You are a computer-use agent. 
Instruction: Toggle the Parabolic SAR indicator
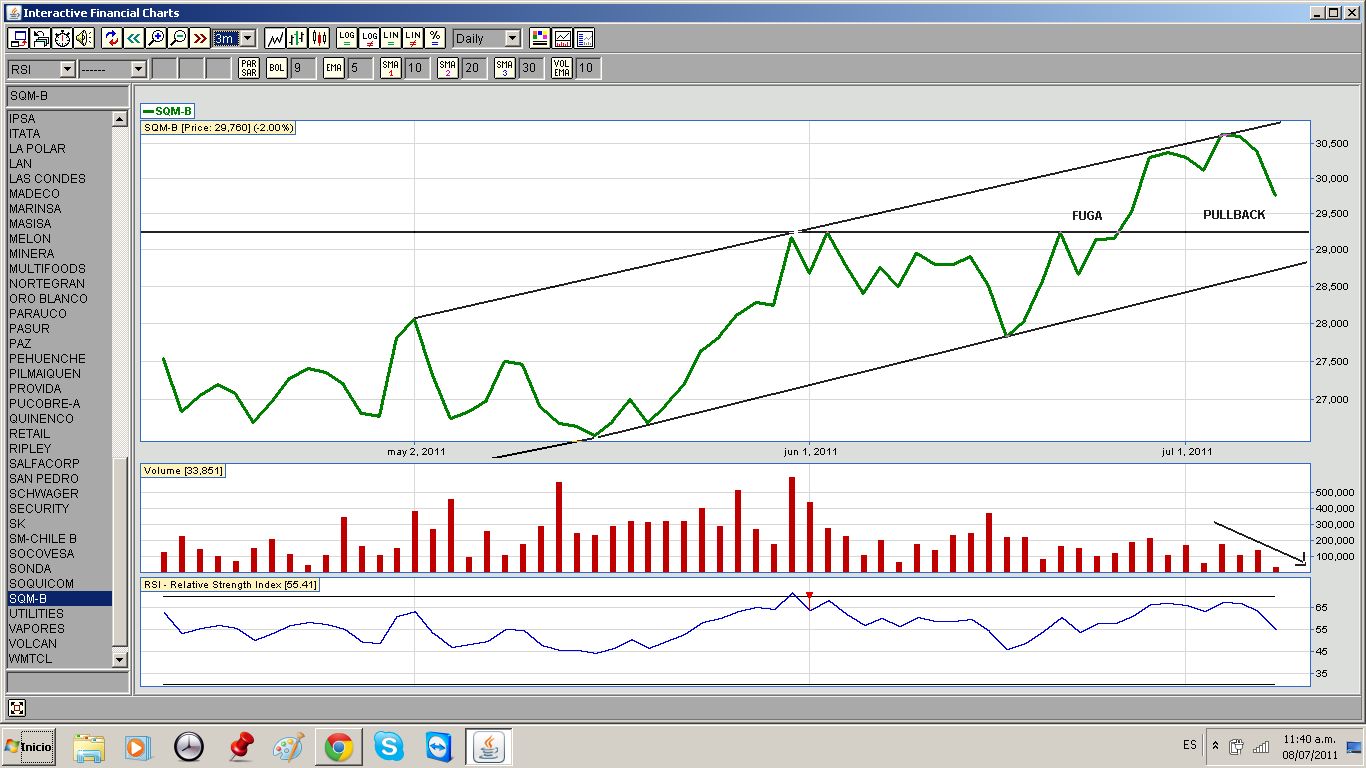[x=249, y=68]
